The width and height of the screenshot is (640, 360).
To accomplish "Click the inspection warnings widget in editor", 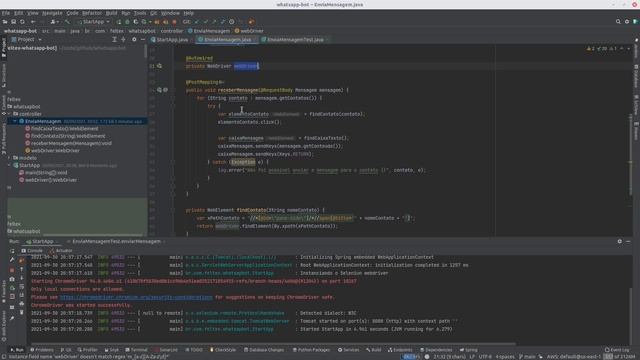I will pos(602,49).
